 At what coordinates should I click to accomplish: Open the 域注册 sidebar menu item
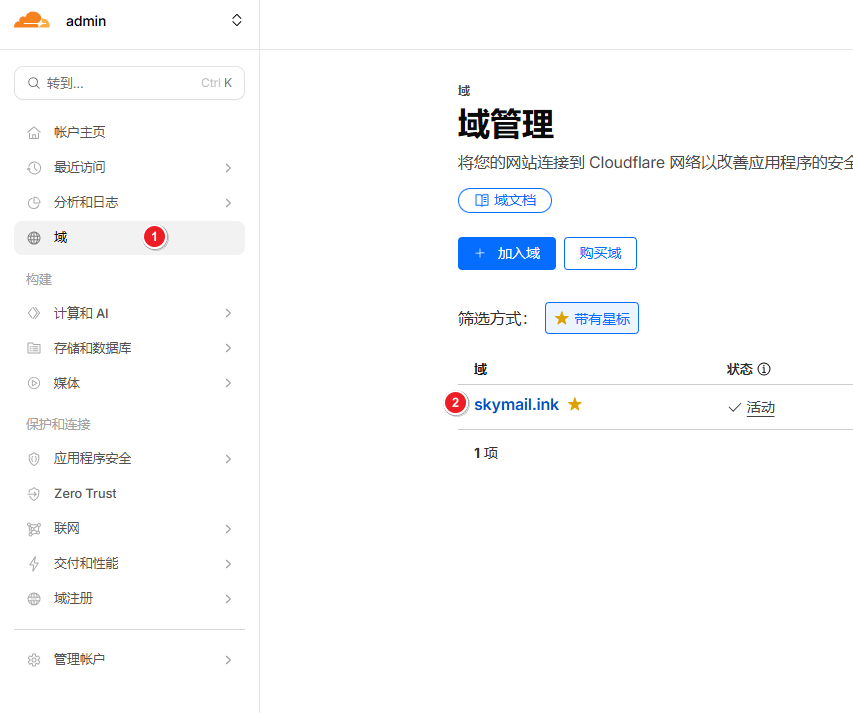coord(74,598)
